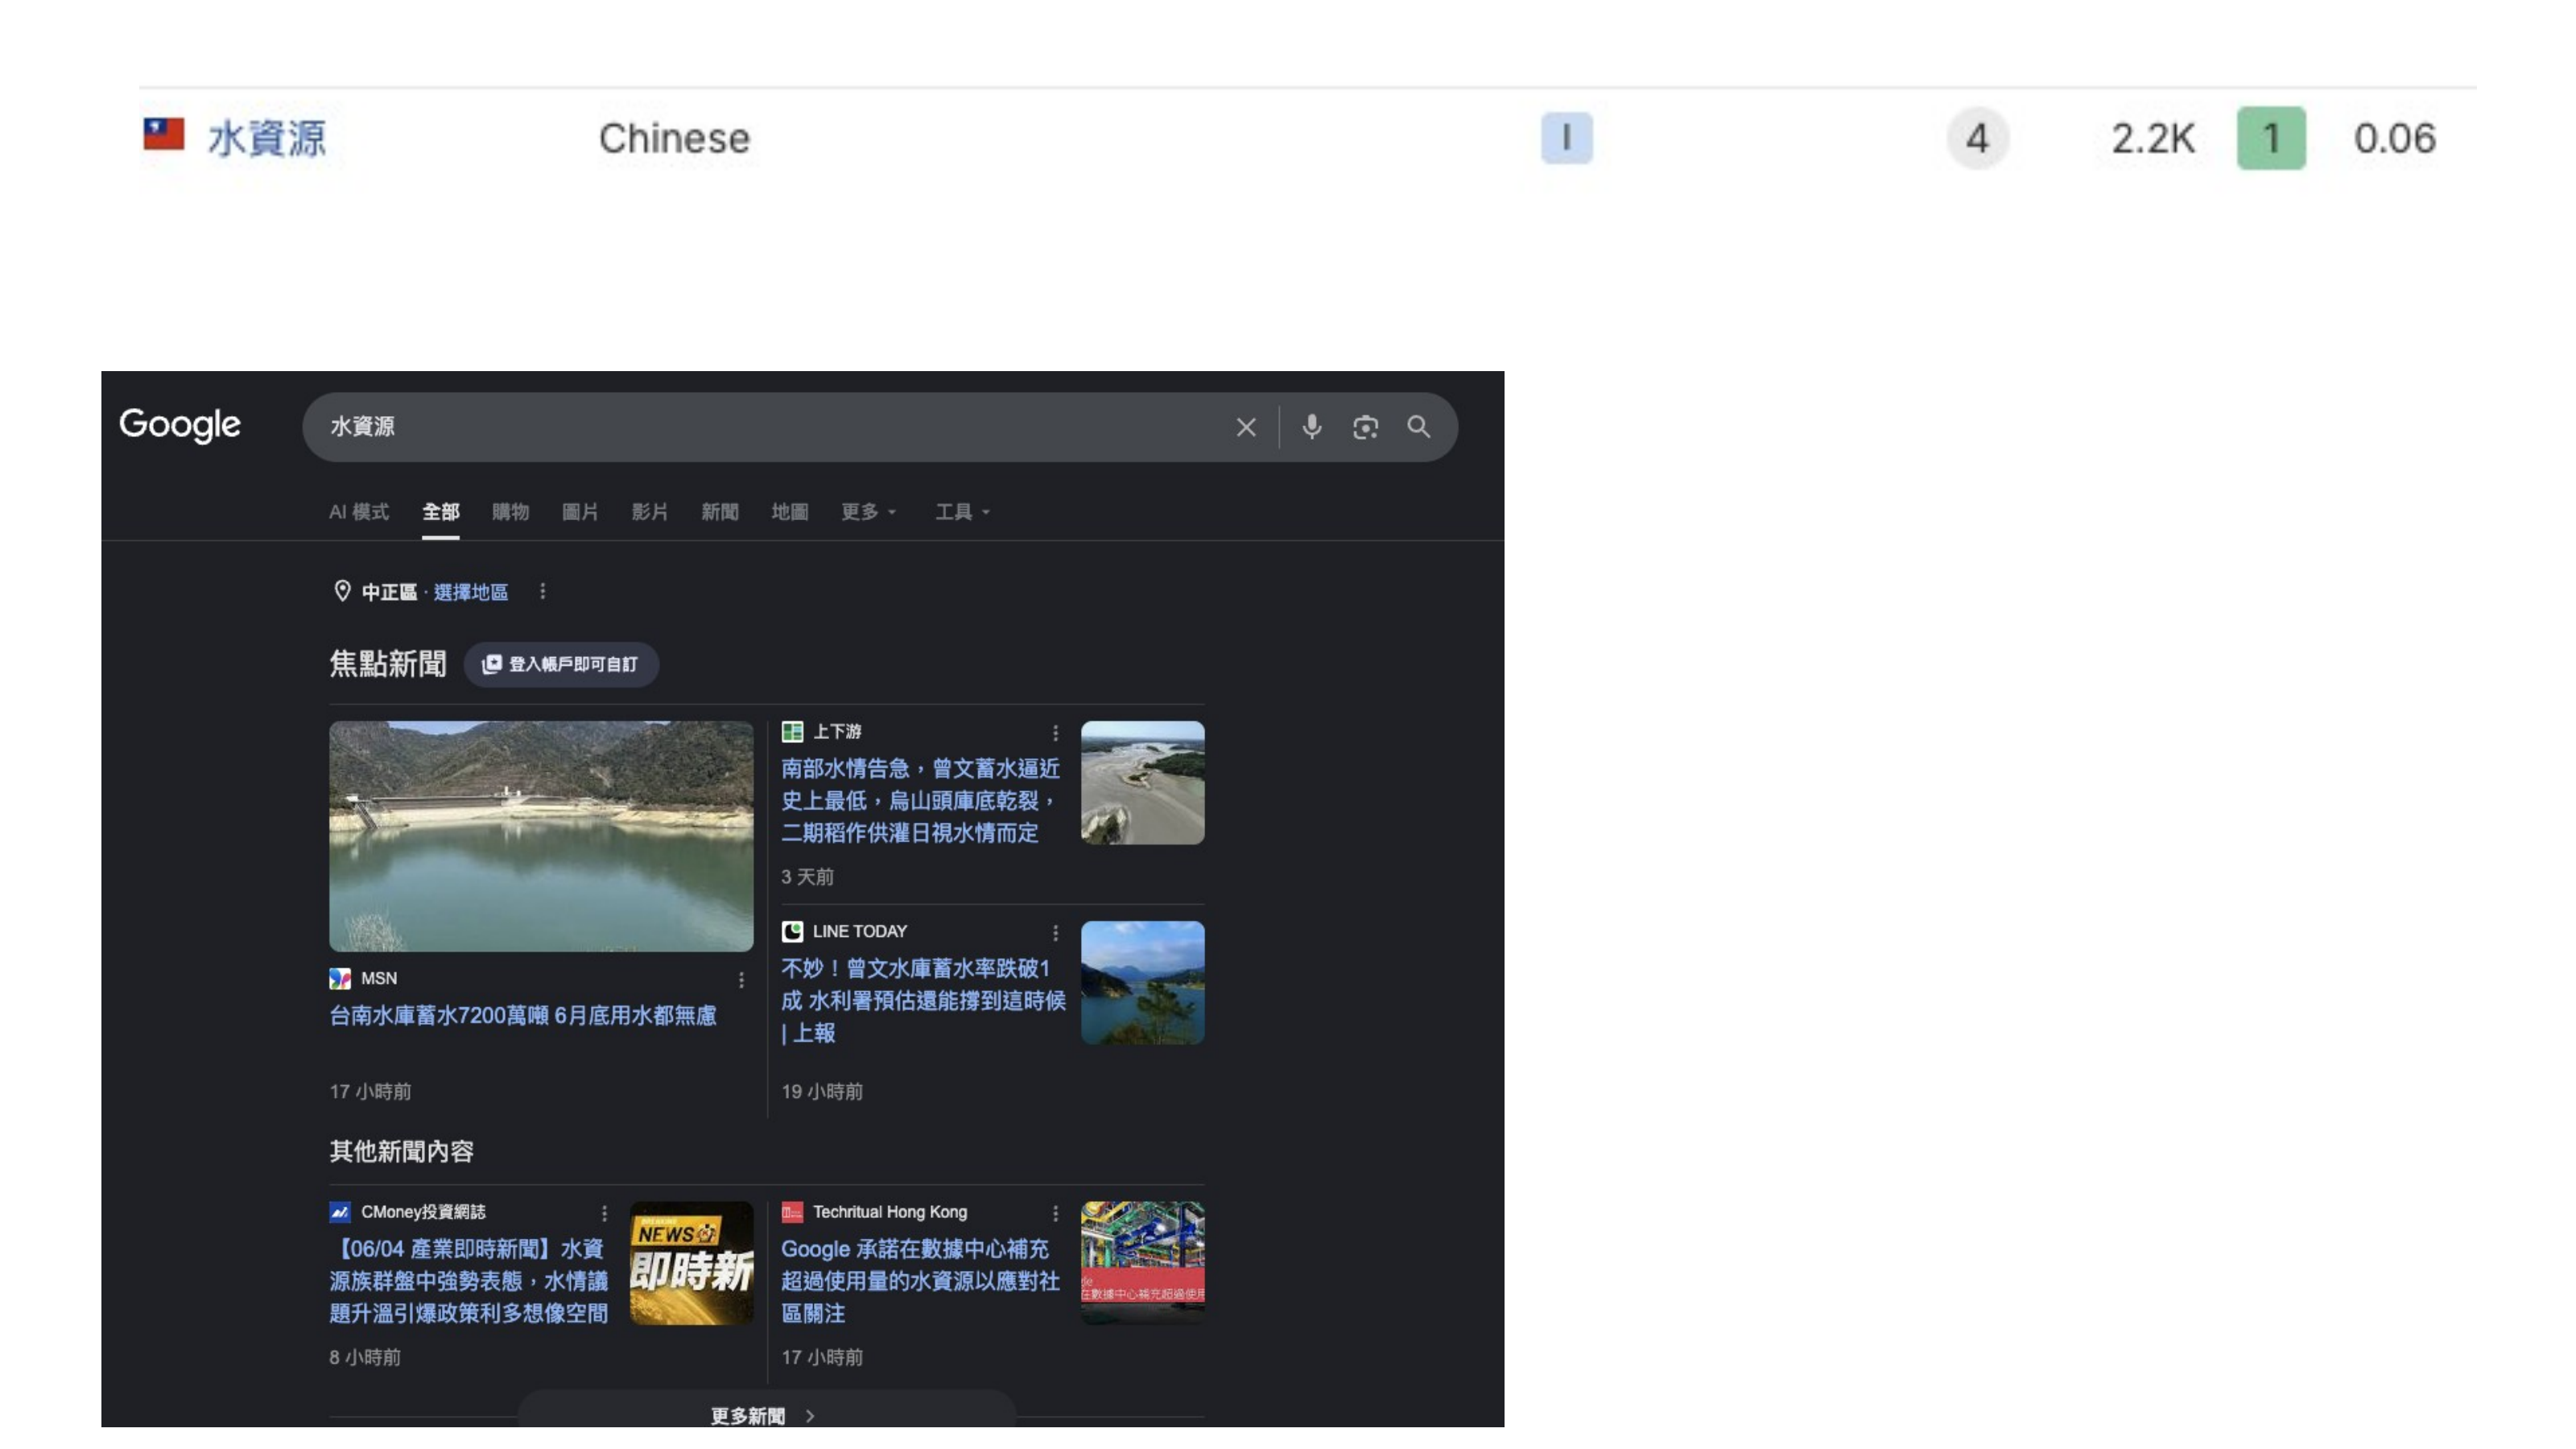Click the 上下游 source favicon
This screenshot has height=1449, width=2576.
[792, 732]
